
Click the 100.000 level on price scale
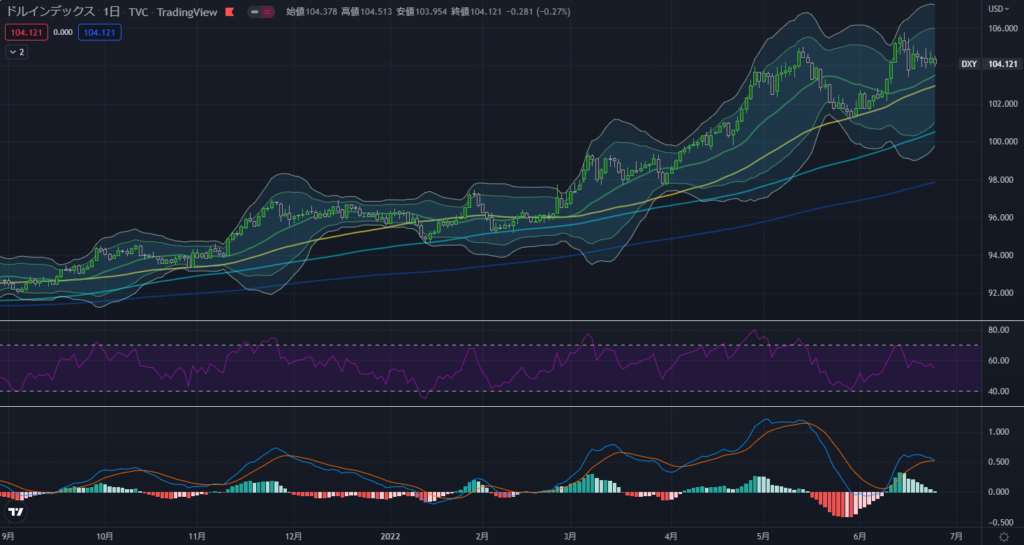(1002, 141)
